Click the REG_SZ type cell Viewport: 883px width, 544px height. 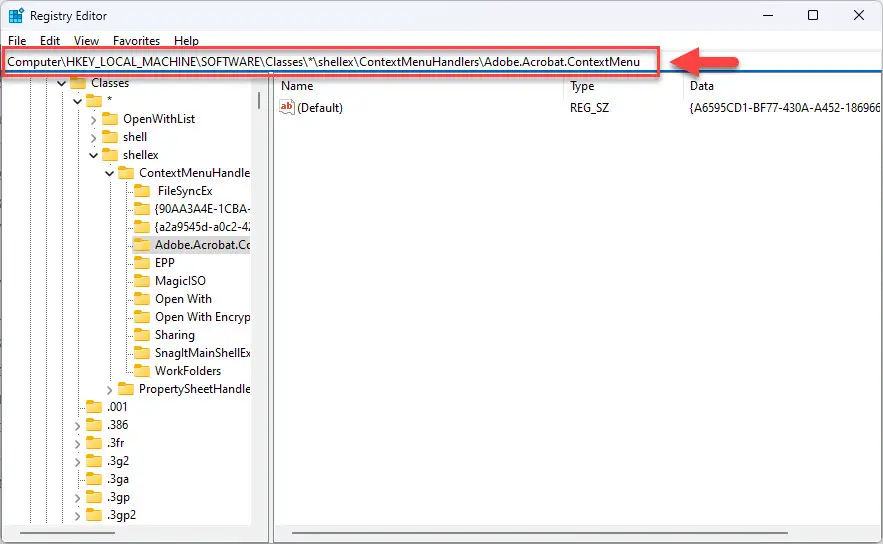[x=589, y=108]
